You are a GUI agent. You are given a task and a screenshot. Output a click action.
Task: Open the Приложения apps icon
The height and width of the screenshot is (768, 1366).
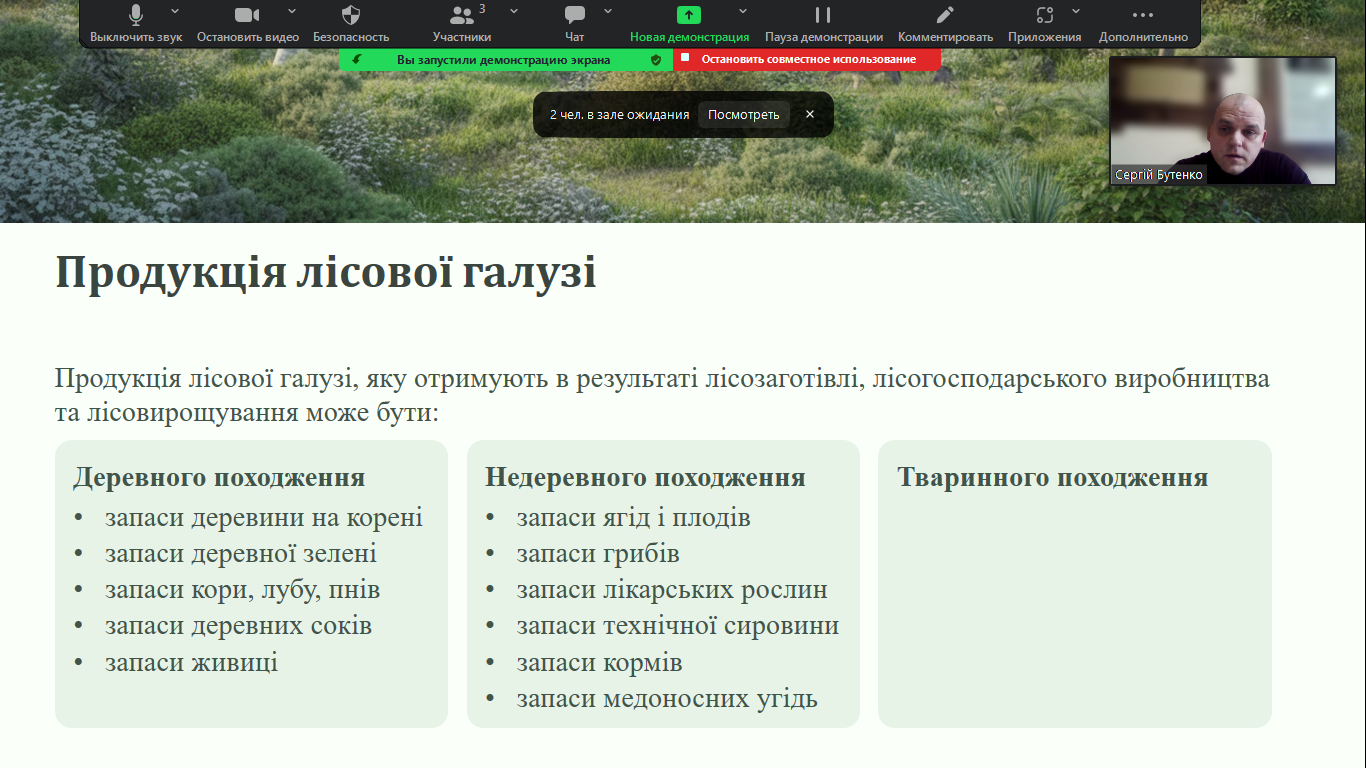pyautogui.click(x=1044, y=15)
